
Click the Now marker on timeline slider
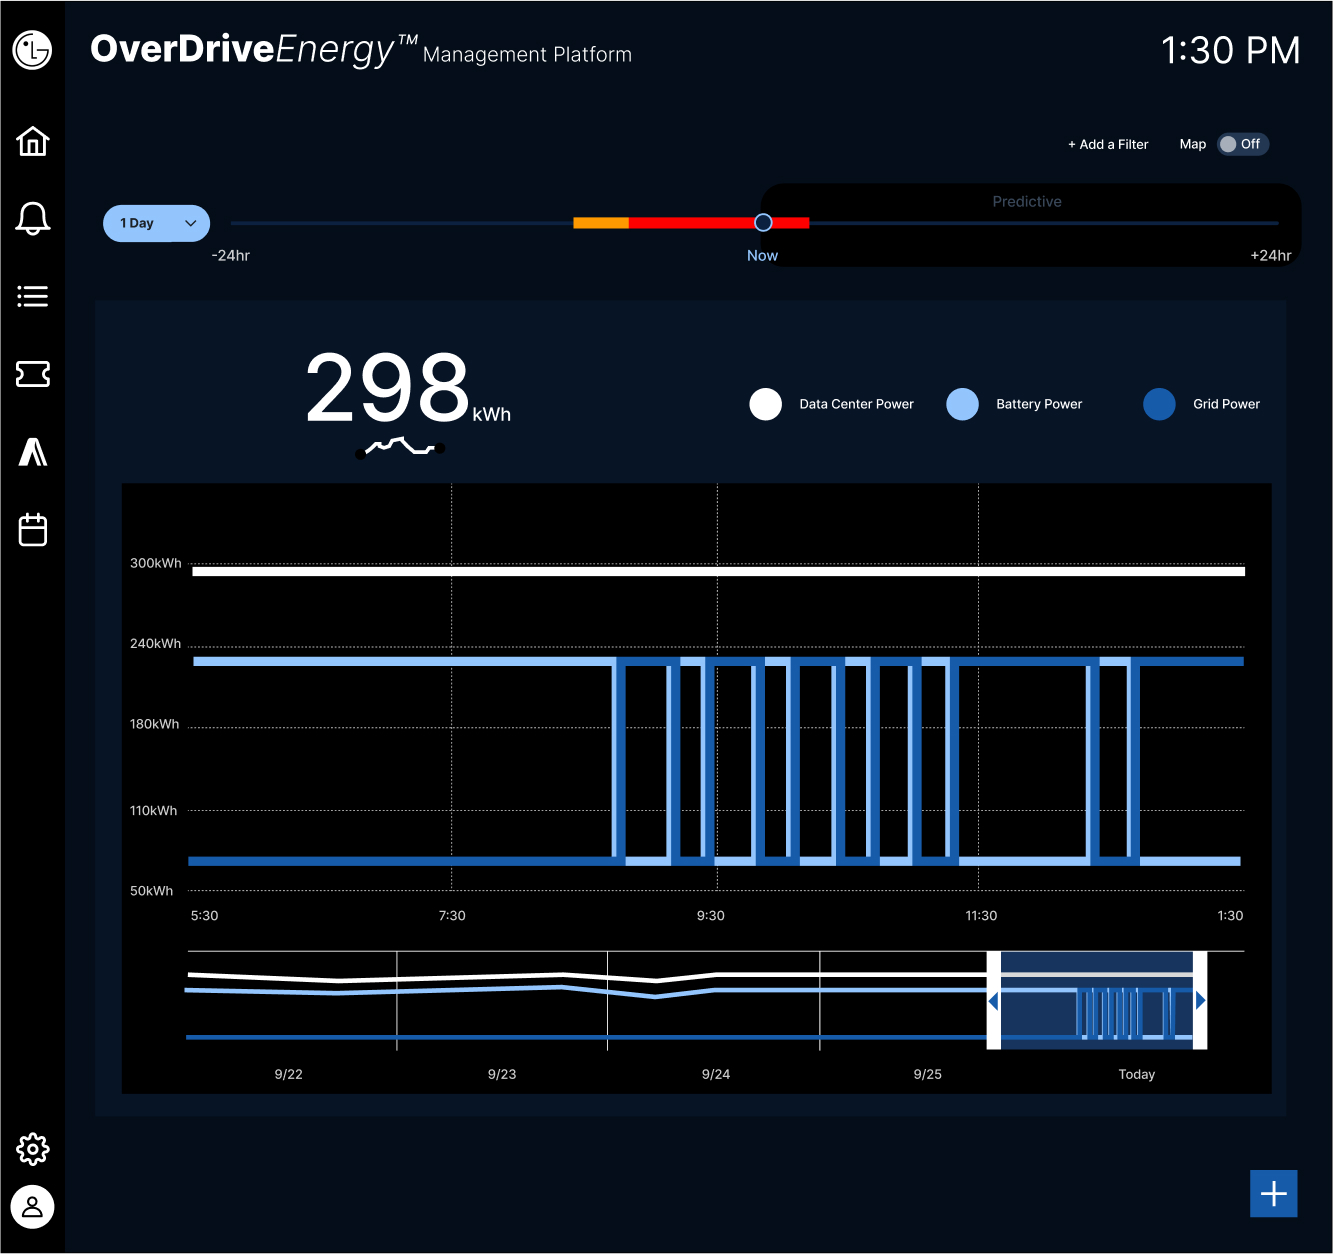click(763, 223)
